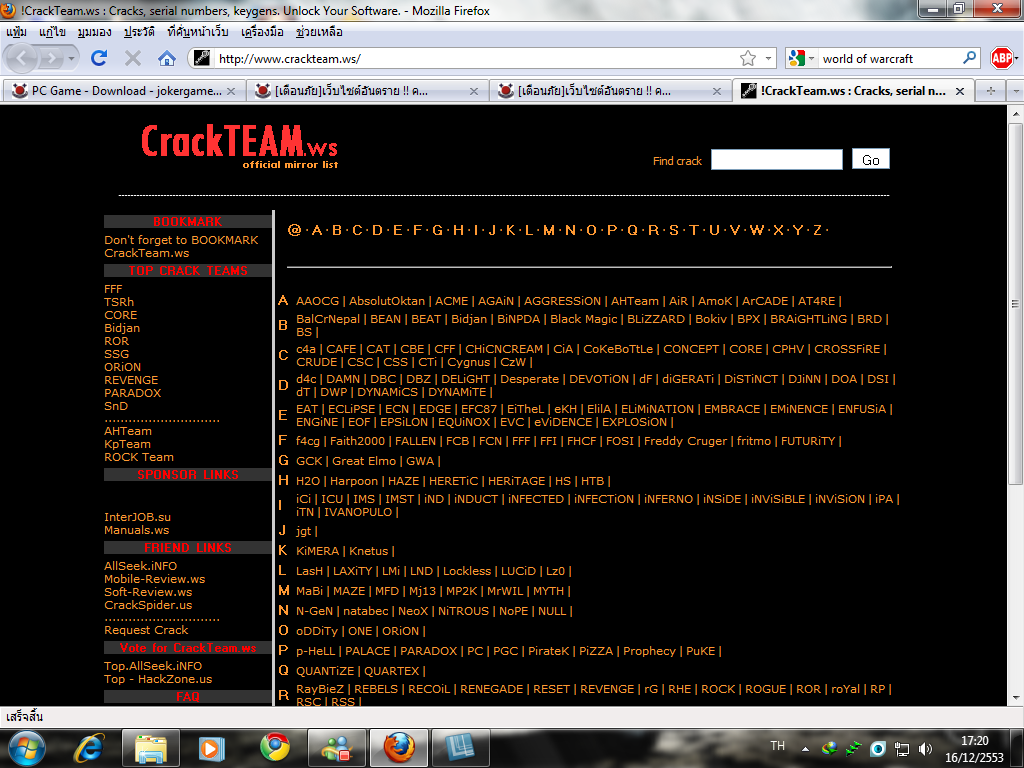Screen dimensions: 1024x768
Task: Click the Find crack input field
Action: pyautogui.click(x=776, y=159)
